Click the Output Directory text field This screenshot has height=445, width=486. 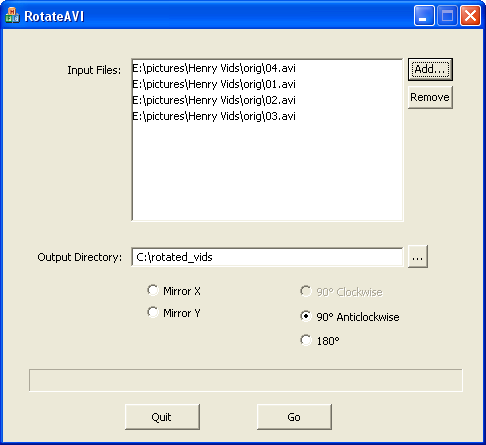click(x=267, y=257)
